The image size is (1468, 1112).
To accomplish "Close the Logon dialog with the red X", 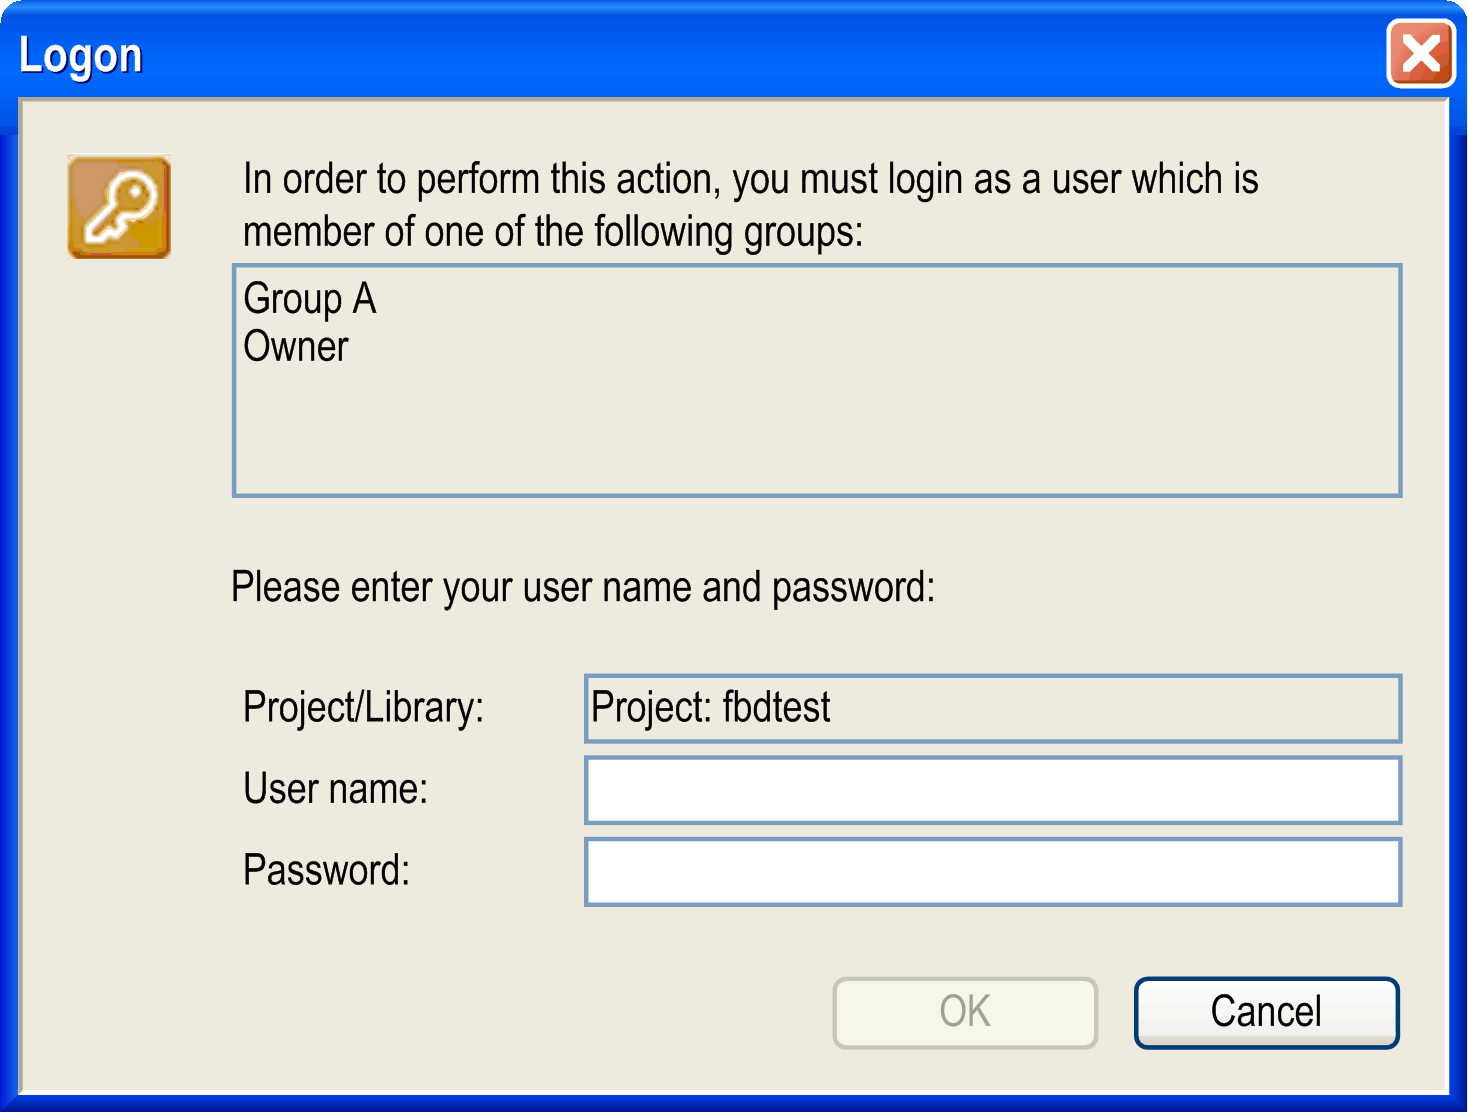I will click(x=1420, y=54).
